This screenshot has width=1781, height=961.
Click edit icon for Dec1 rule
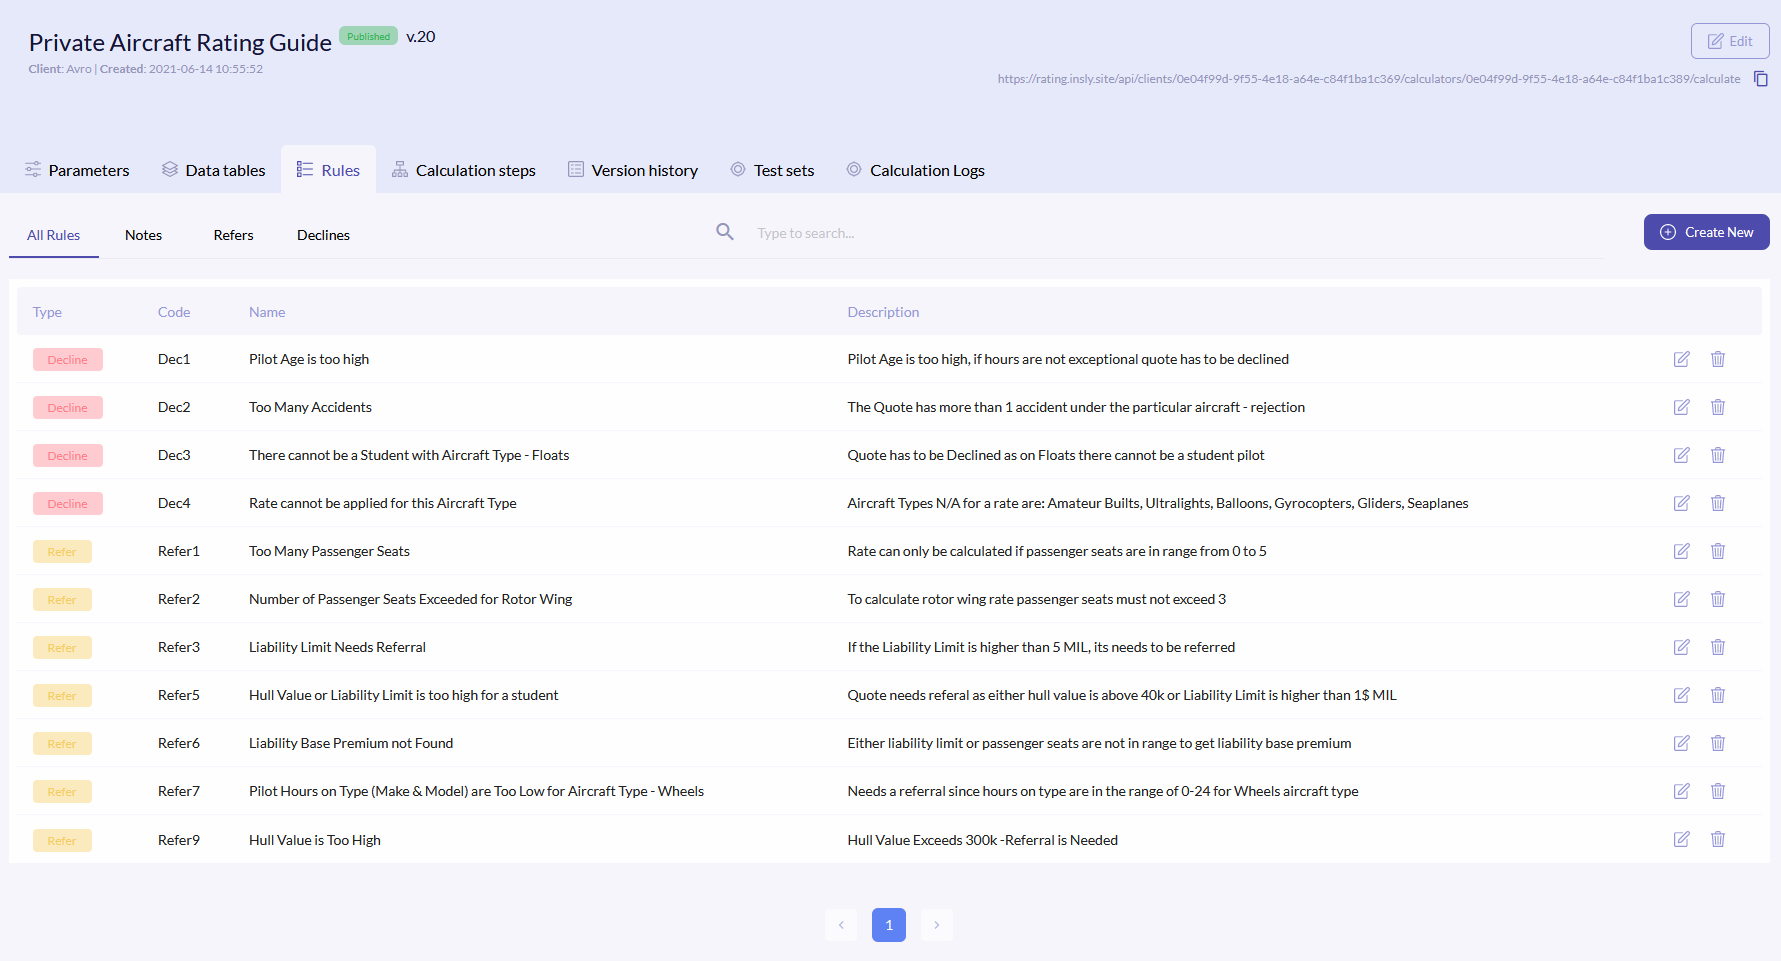tap(1681, 359)
